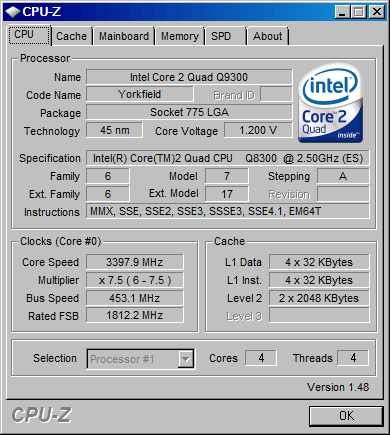
Task: Click the Core Speed value field
Action: (135, 262)
